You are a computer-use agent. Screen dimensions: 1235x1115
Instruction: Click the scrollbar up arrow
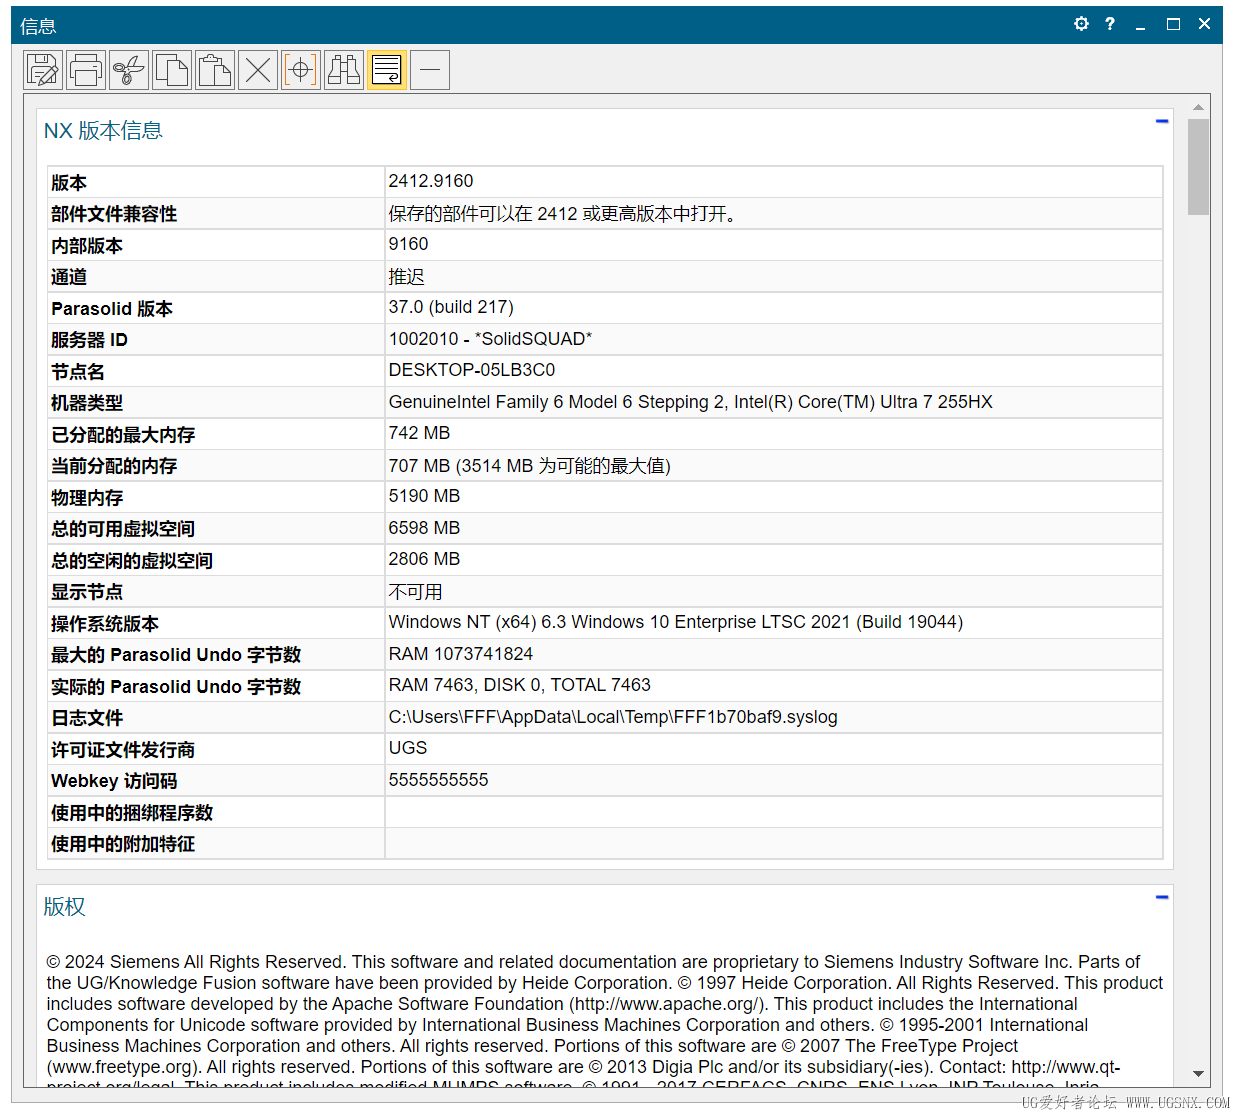[x=1198, y=107]
